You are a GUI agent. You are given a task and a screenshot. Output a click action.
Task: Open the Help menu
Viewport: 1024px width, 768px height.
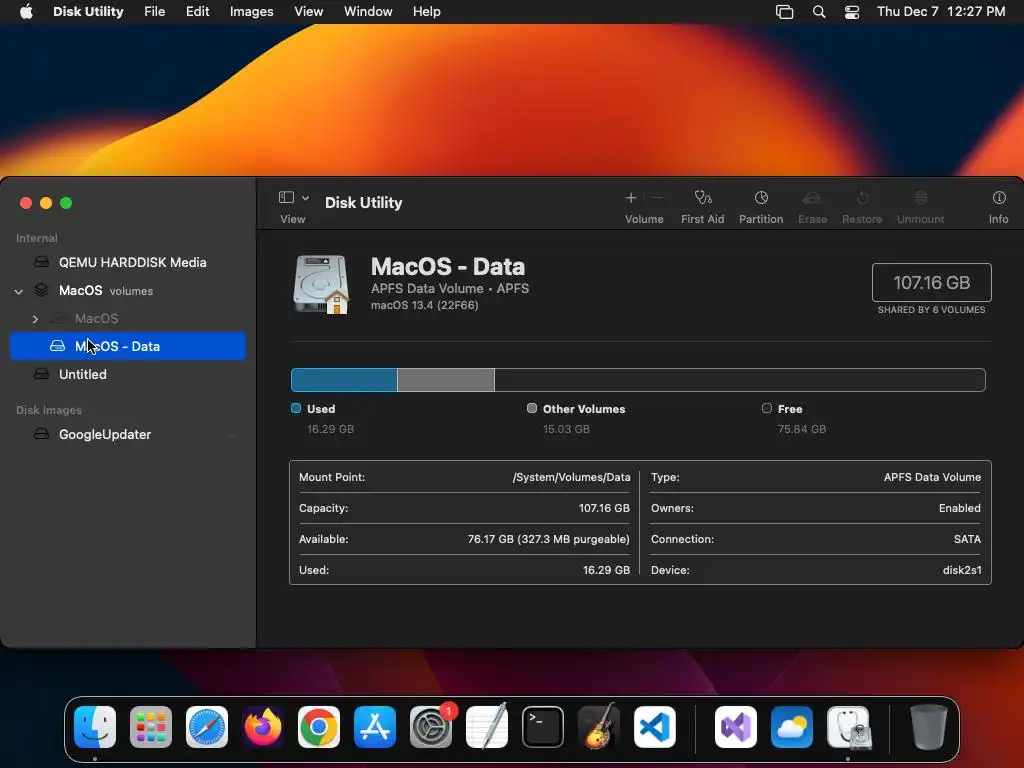pyautogui.click(x=426, y=12)
